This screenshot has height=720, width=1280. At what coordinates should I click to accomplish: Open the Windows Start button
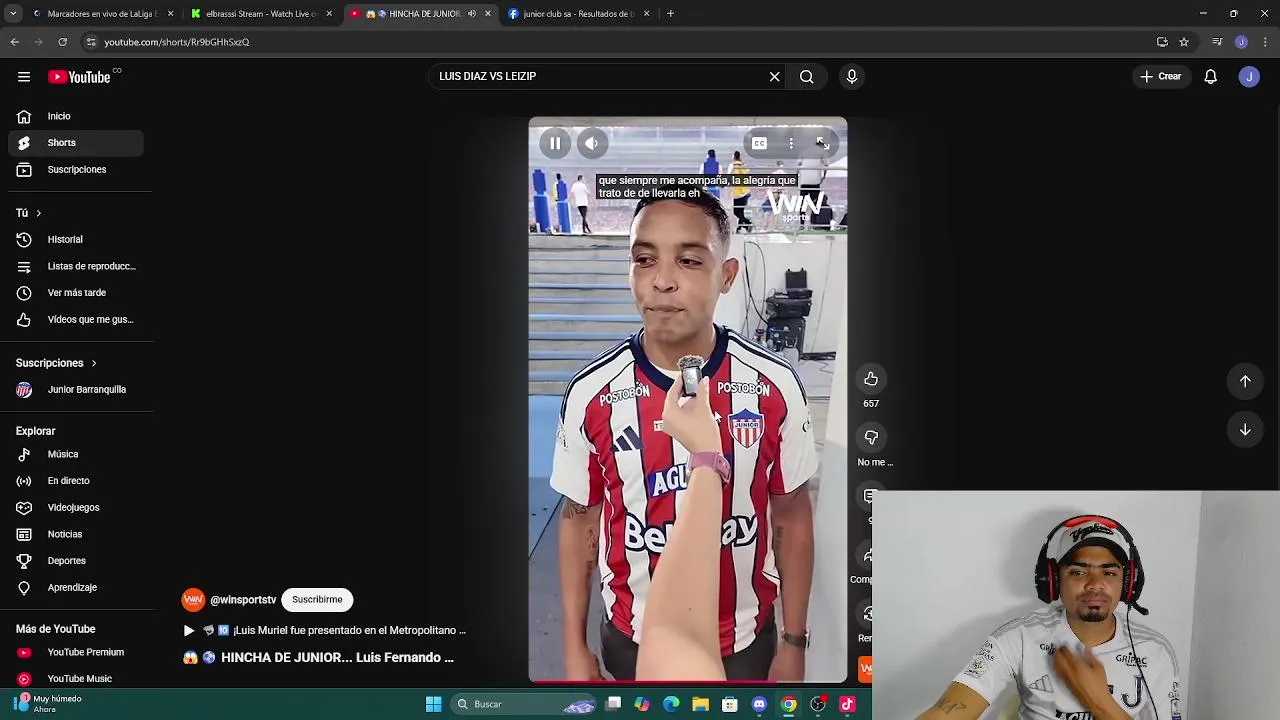(x=433, y=704)
